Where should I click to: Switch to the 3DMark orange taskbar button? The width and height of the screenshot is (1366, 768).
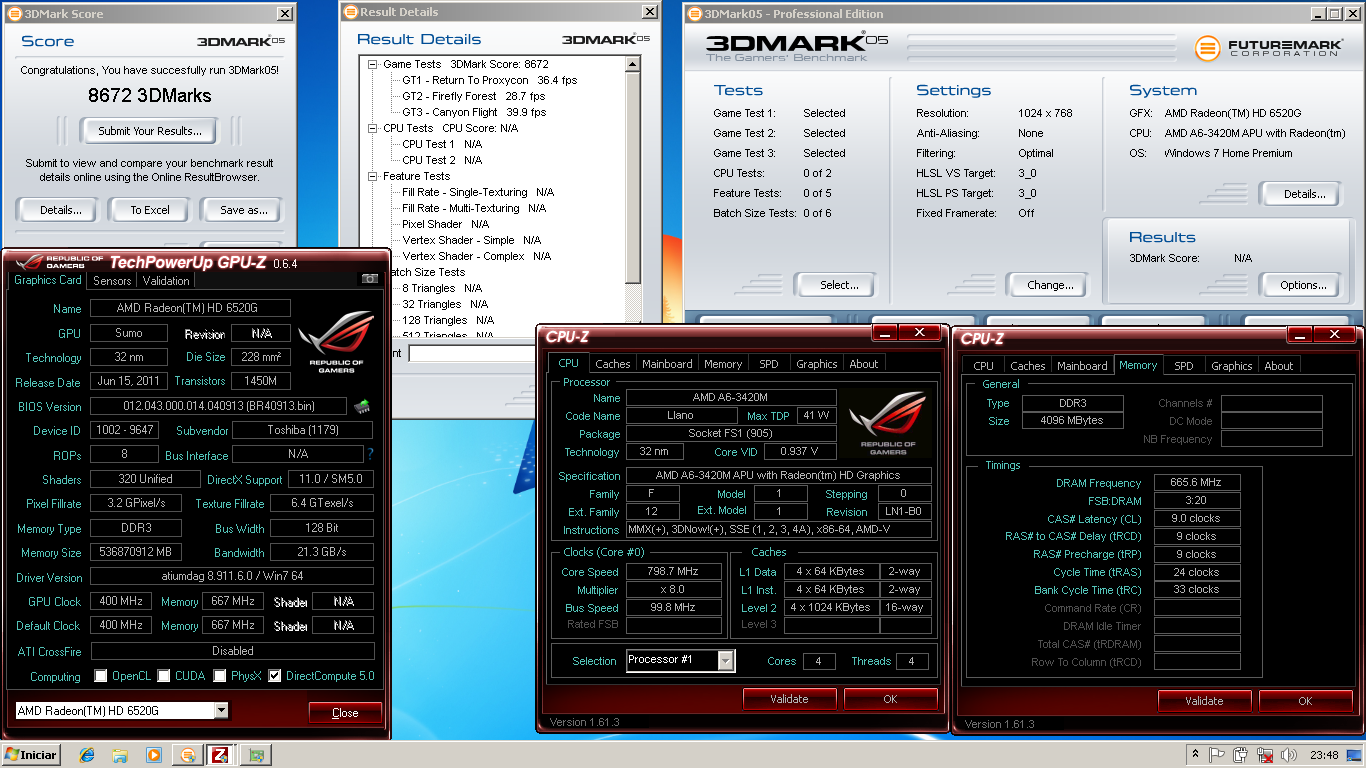pyautogui.click(x=187, y=755)
